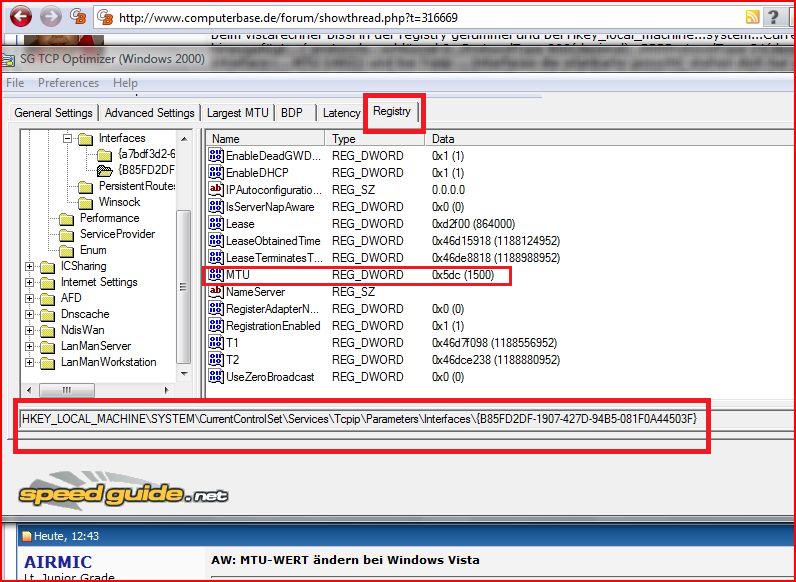The width and height of the screenshot is (796, 582).
Task: Open the Preferences menu
Action: click(69, 83)
